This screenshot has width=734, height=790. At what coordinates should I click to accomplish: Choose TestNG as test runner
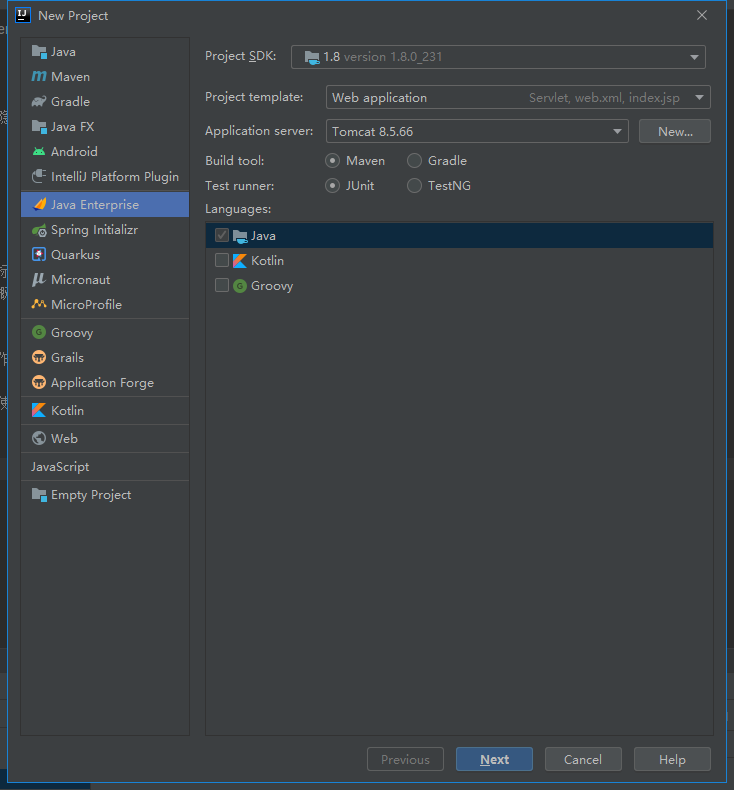[x=414, y=186]
